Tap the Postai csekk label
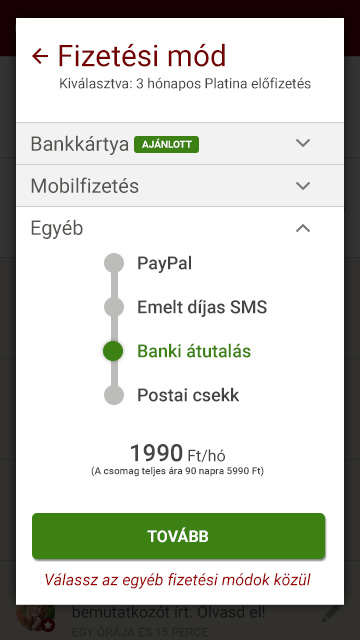Image resolution: width=360 pixels, height=640 pixels. click(188, 395)
